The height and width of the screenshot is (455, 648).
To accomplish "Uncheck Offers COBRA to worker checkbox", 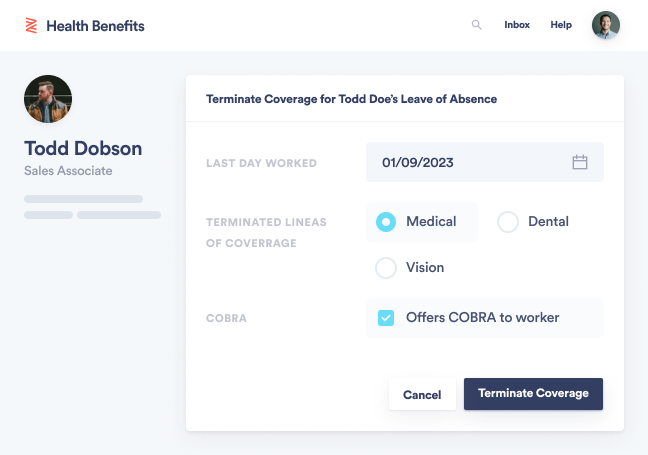I will pyautogui.click(x=386, y=318).
